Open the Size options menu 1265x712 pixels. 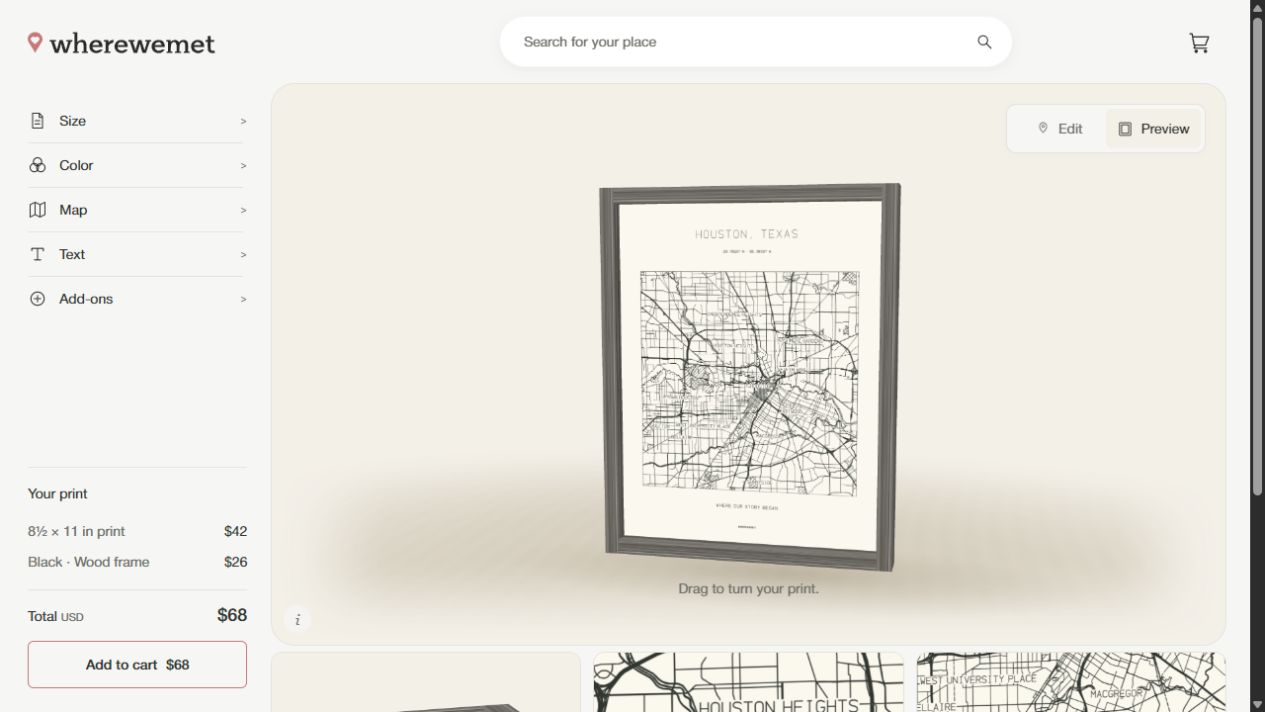[x=137, y=121]
